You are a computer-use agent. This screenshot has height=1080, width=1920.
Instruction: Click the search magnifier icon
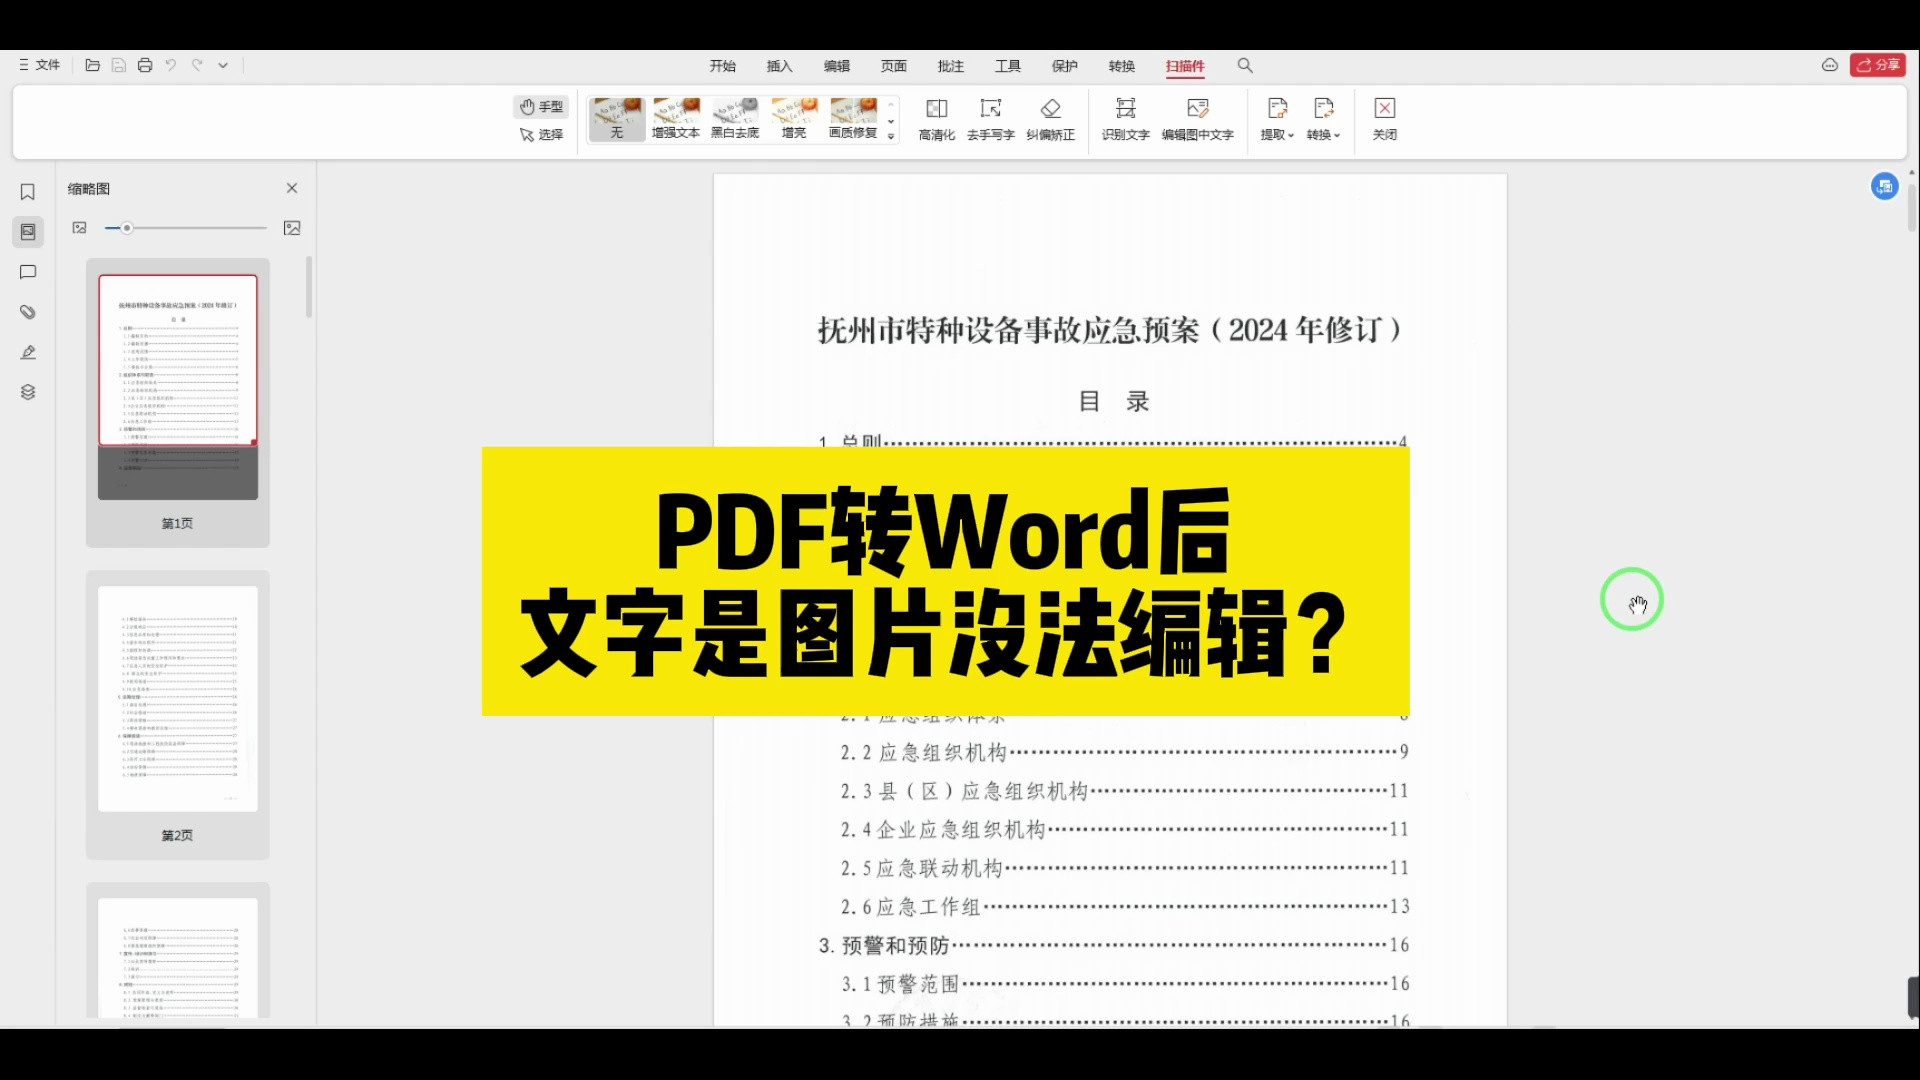[x=1245, y=65]
